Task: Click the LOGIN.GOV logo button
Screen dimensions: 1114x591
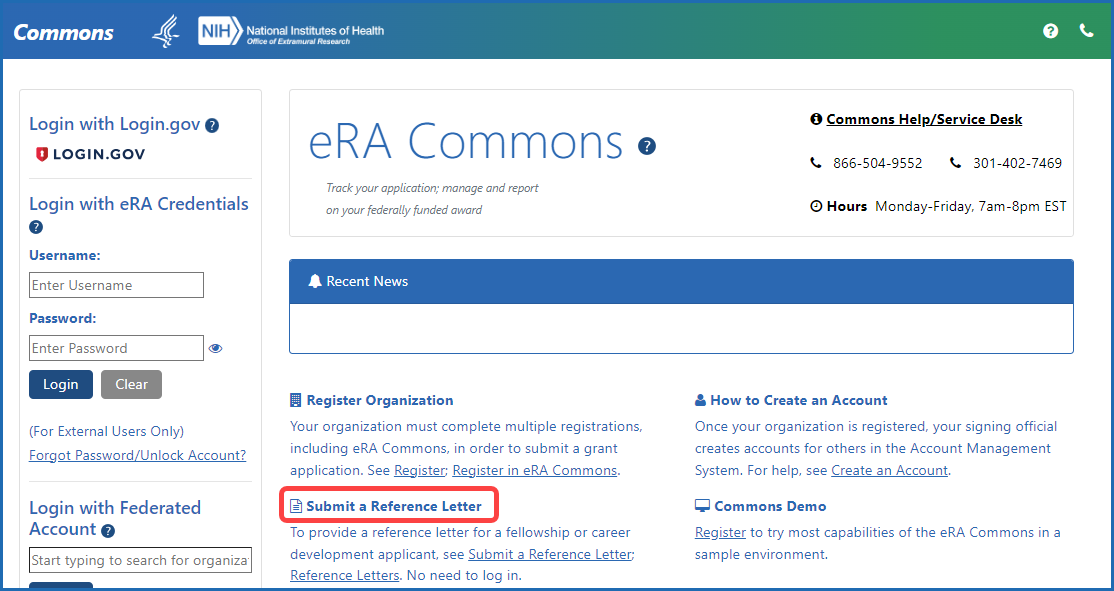Action: click(x=90, y=154)
